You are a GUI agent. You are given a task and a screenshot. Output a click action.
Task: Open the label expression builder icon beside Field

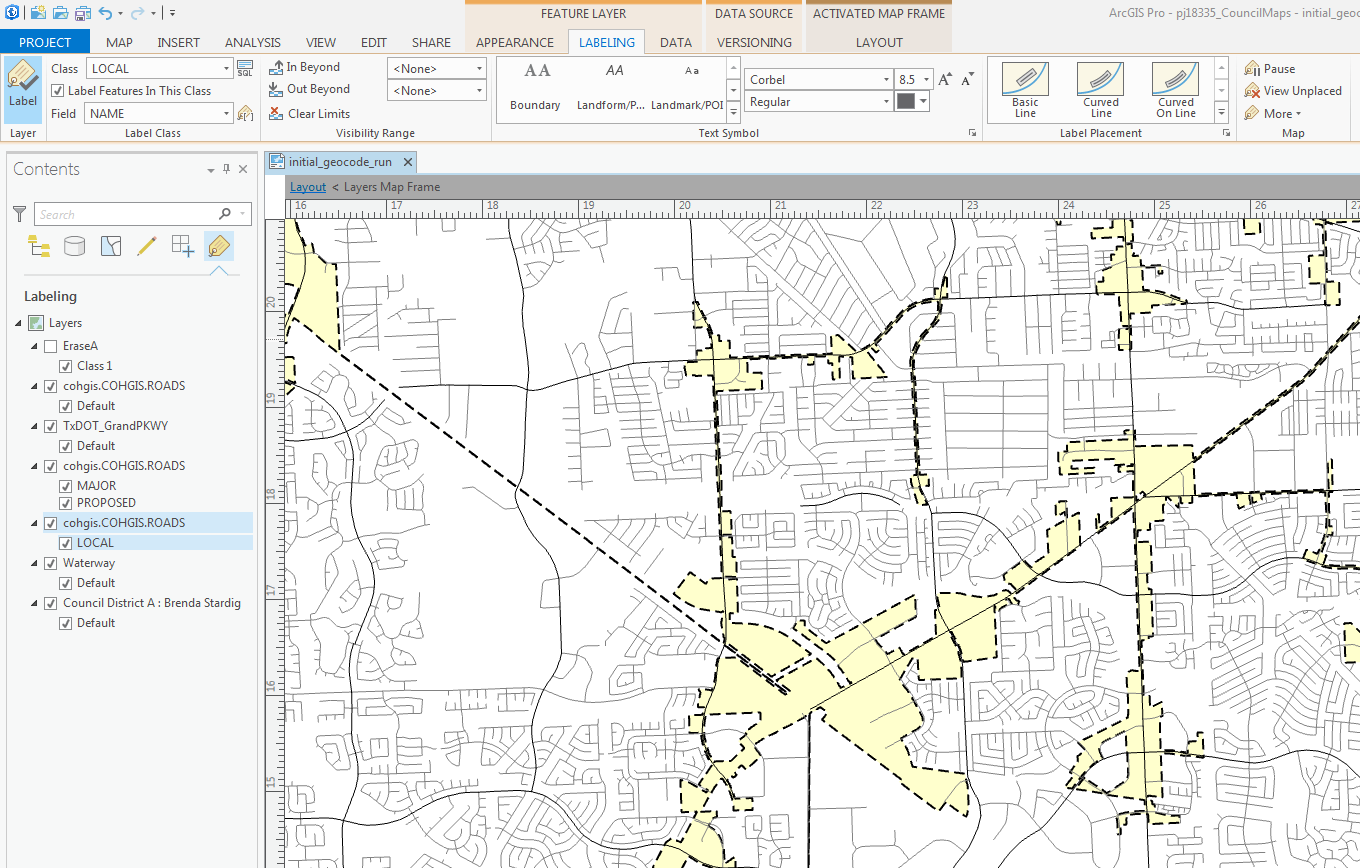pyautogui.click(x=245, y=114)
